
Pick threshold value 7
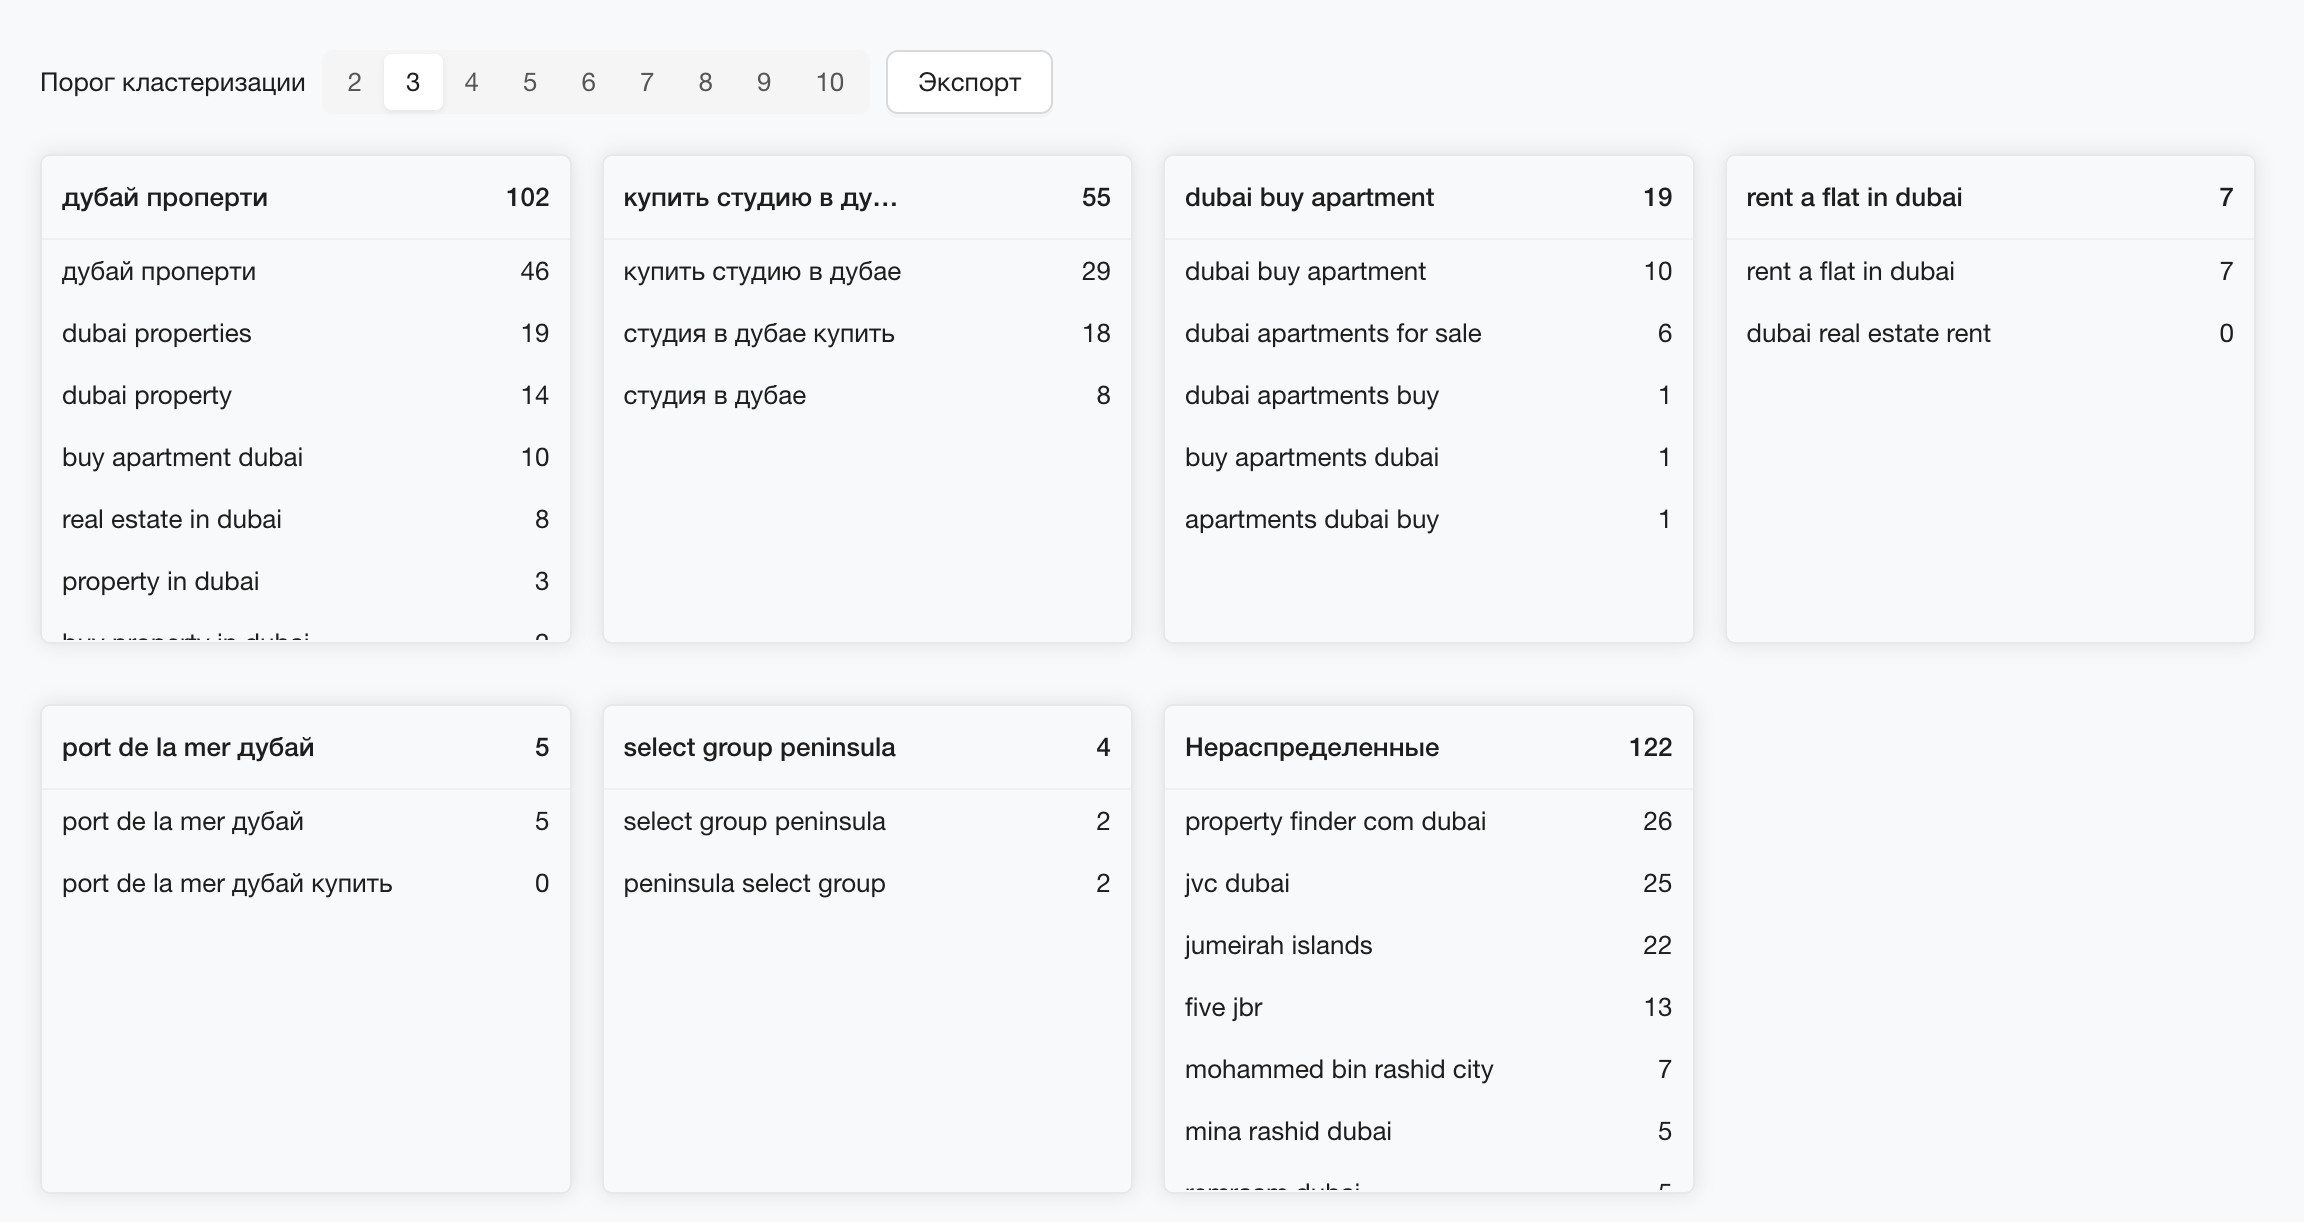[x=647, y=82]
